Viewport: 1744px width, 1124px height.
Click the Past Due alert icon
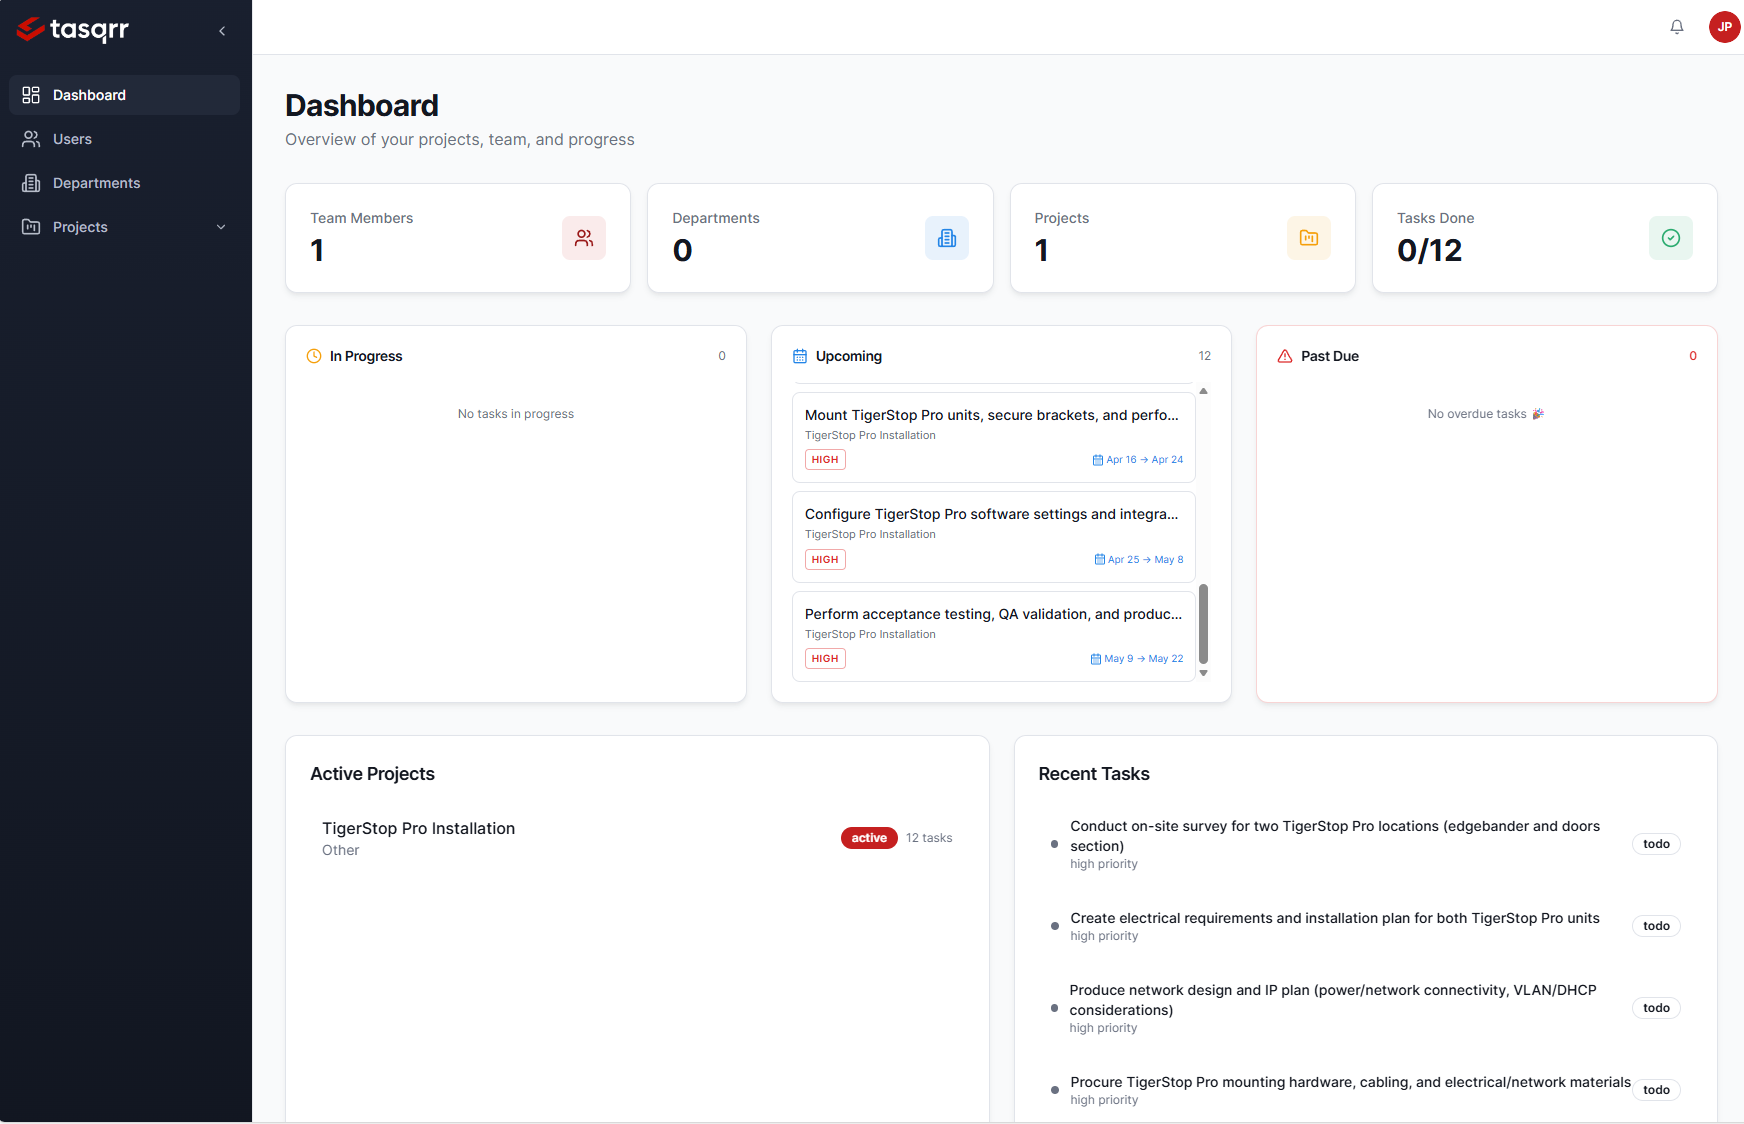pos(1284,355)
